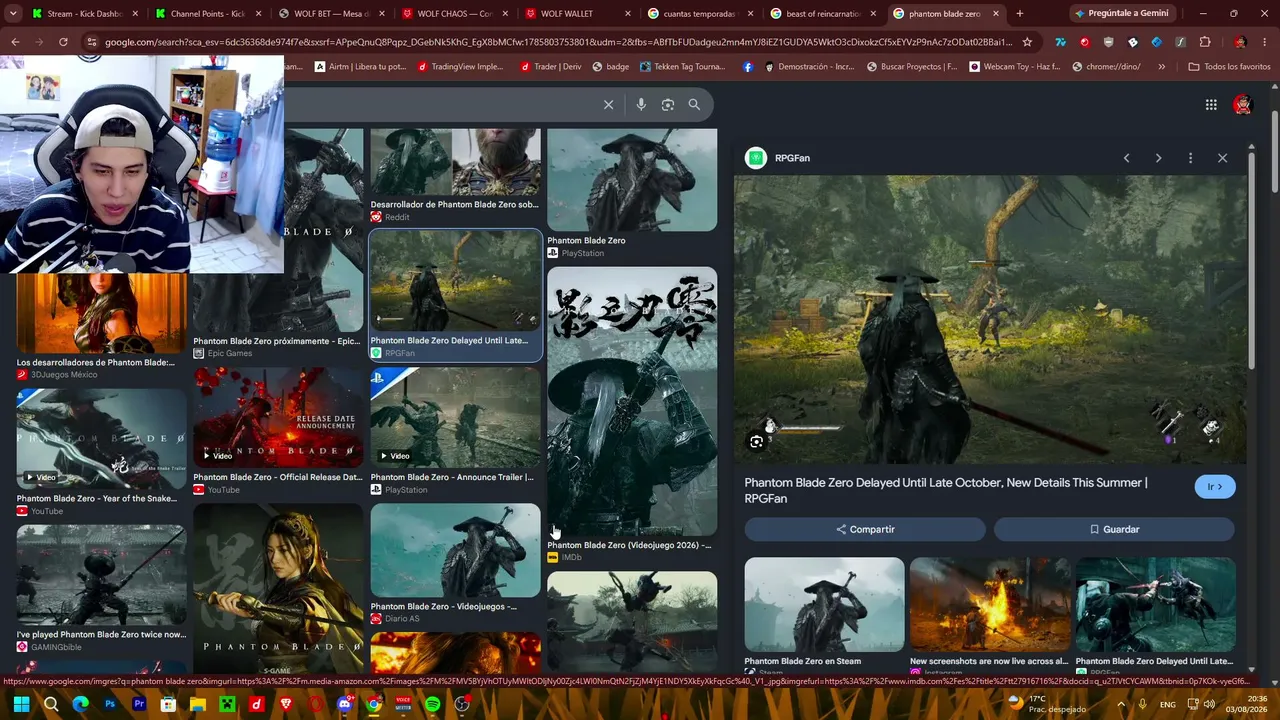Open the Buscar Proyectos bookmark
The height and width of the screenshot is (720, 1280).
(912, 67)
